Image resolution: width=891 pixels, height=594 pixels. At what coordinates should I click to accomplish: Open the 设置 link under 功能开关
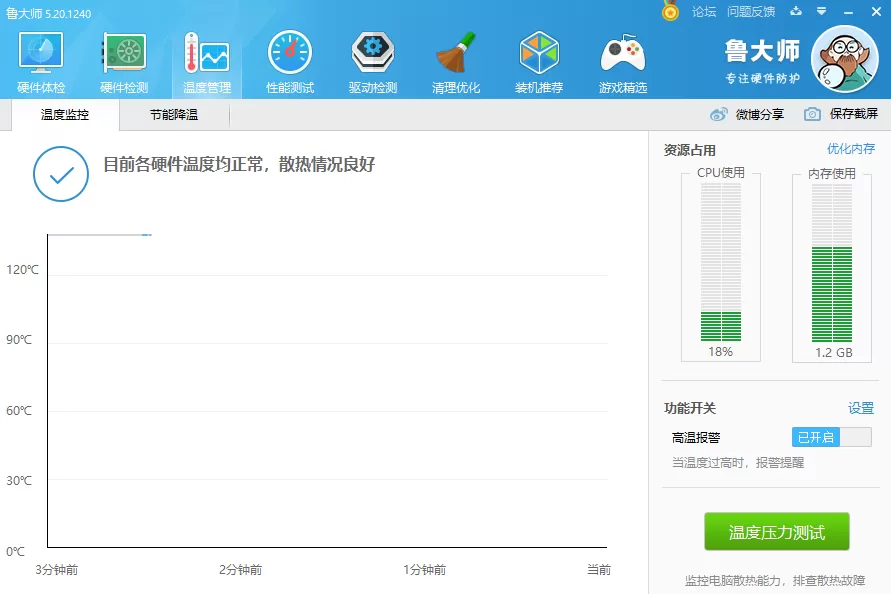coord(861,408)
